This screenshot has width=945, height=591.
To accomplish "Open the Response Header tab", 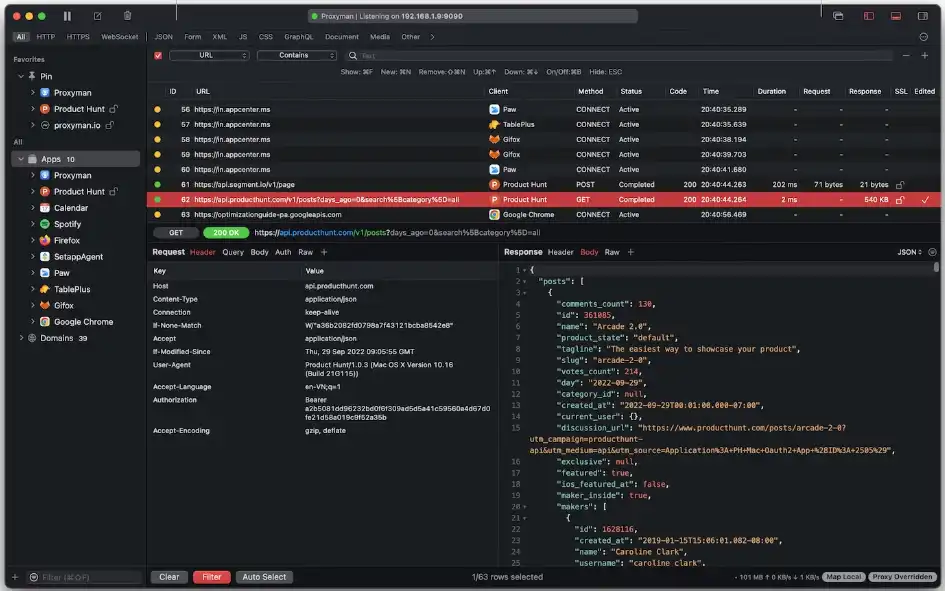I will (x=560, y=252).
